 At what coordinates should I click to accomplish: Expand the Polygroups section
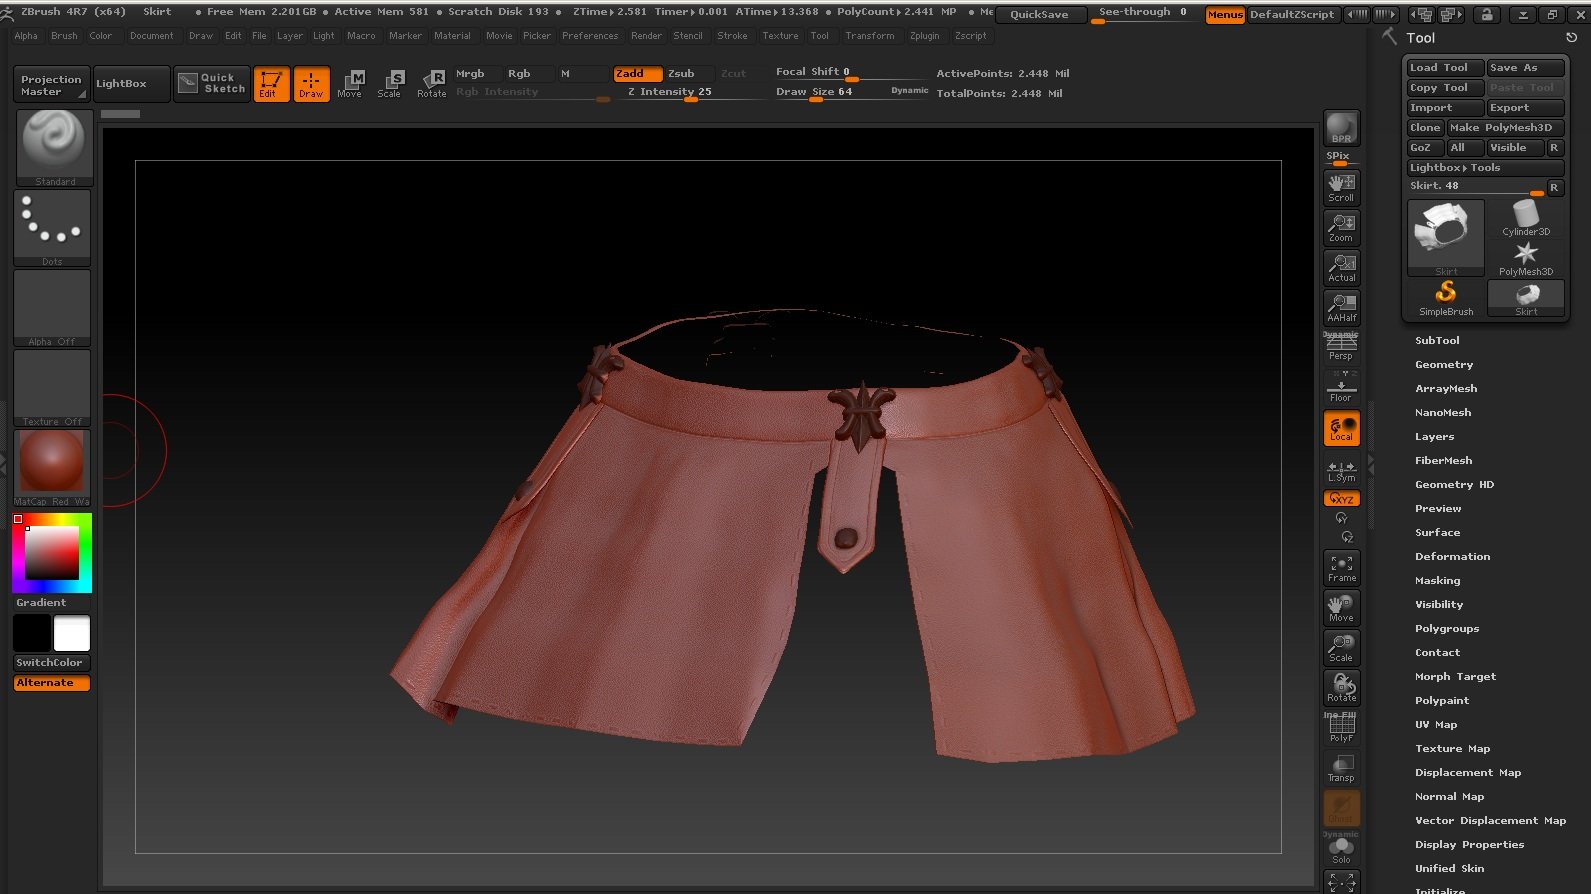1447,629
